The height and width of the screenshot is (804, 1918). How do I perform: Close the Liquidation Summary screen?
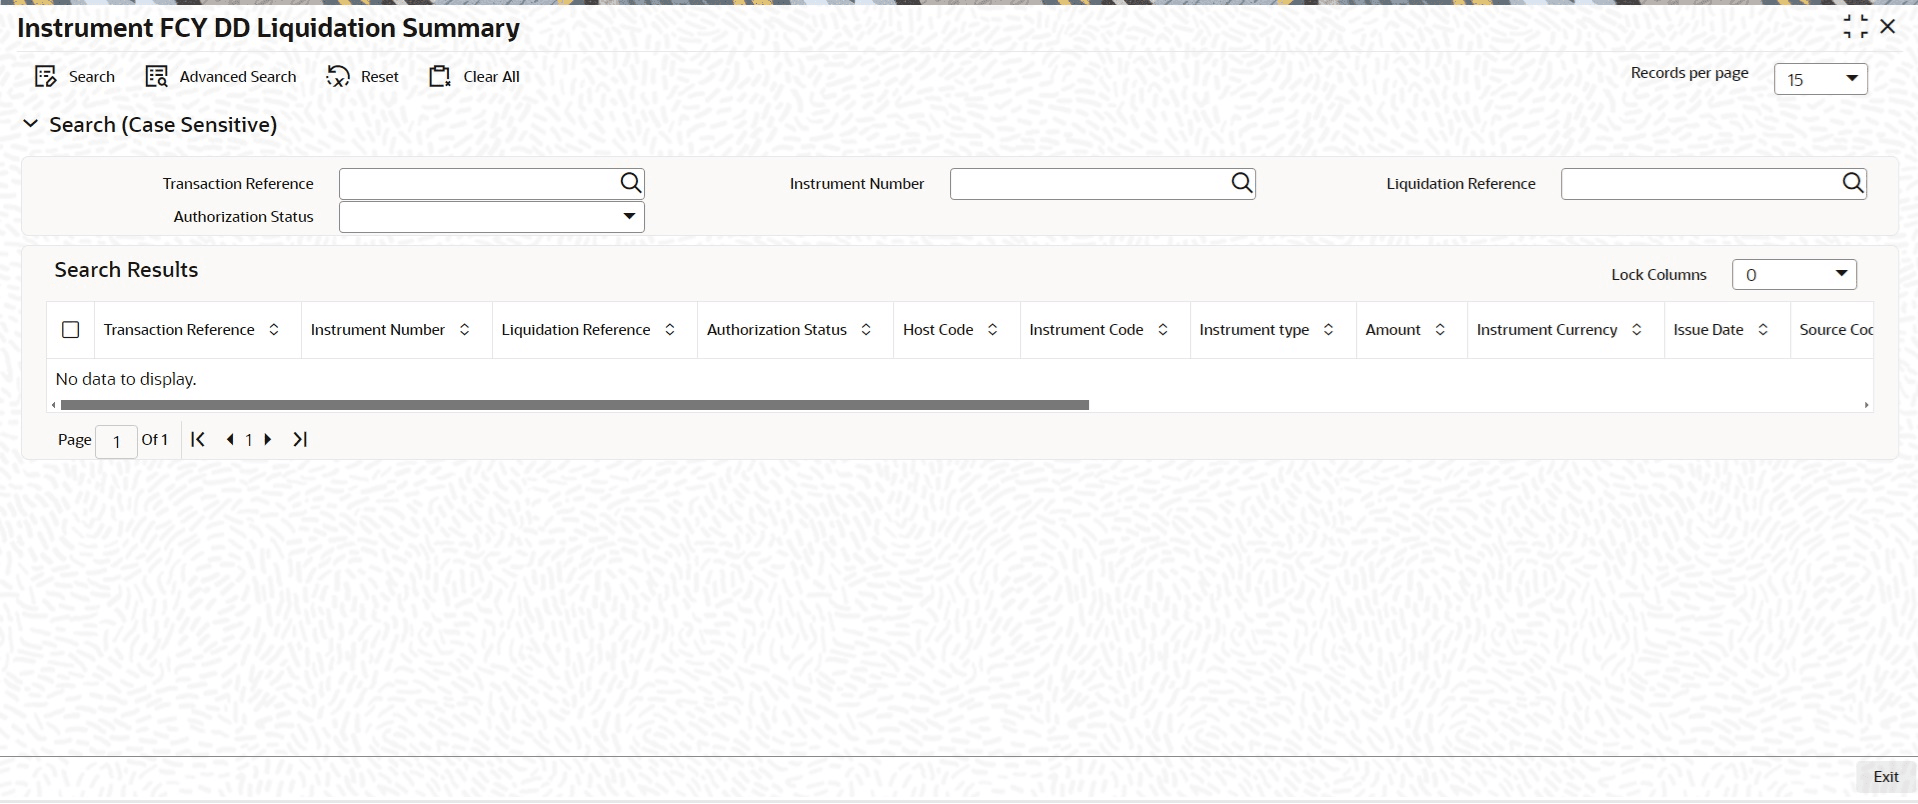pos(1888,27)
